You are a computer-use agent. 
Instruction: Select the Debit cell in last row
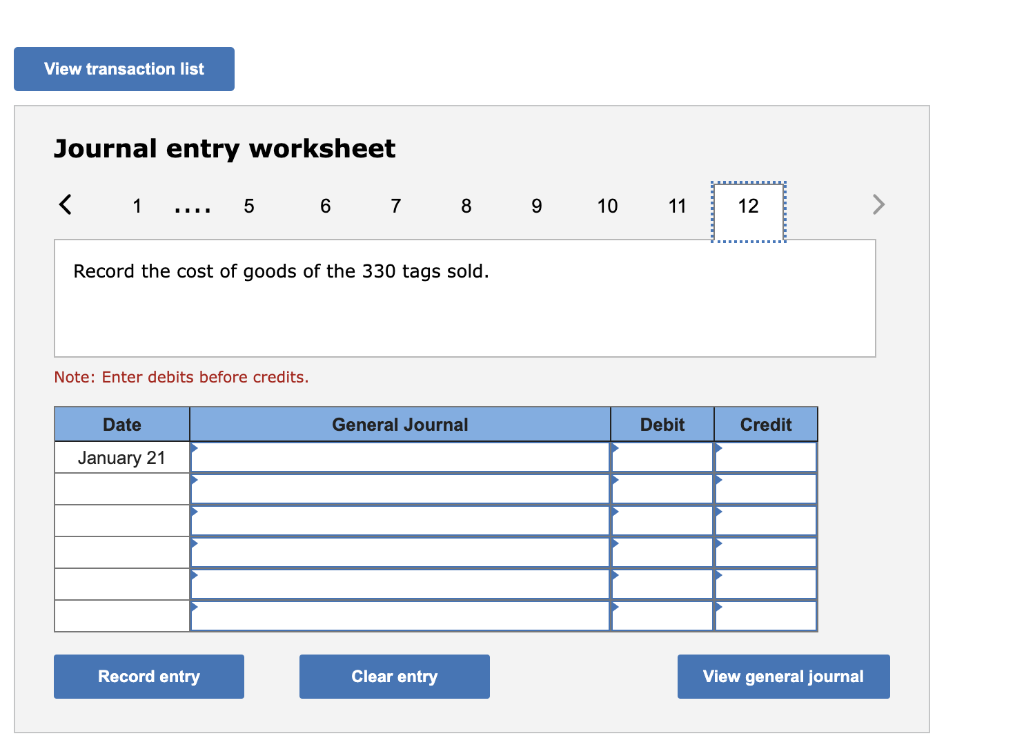tap(662, 616)
